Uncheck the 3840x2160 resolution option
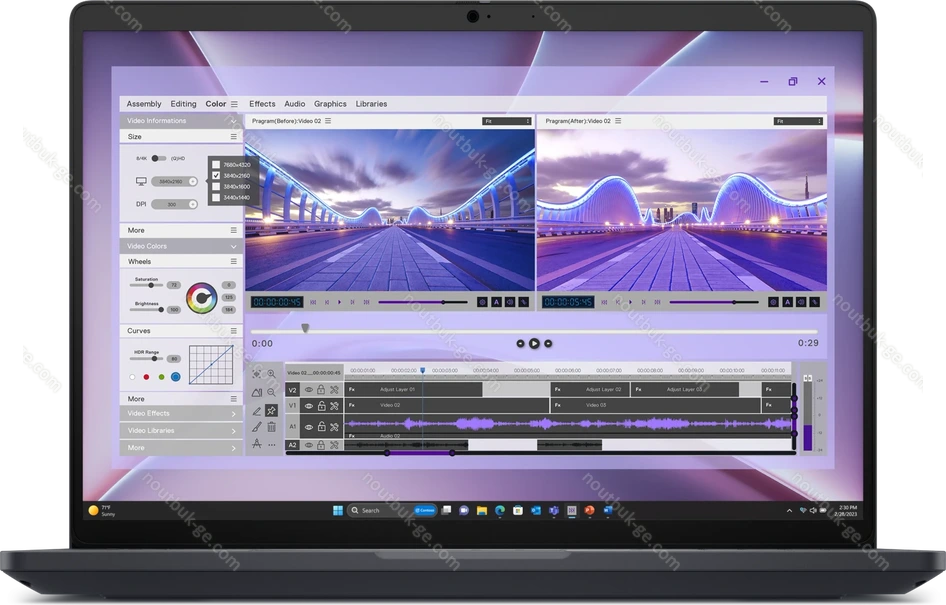946x605 pixels. (216, 175)
